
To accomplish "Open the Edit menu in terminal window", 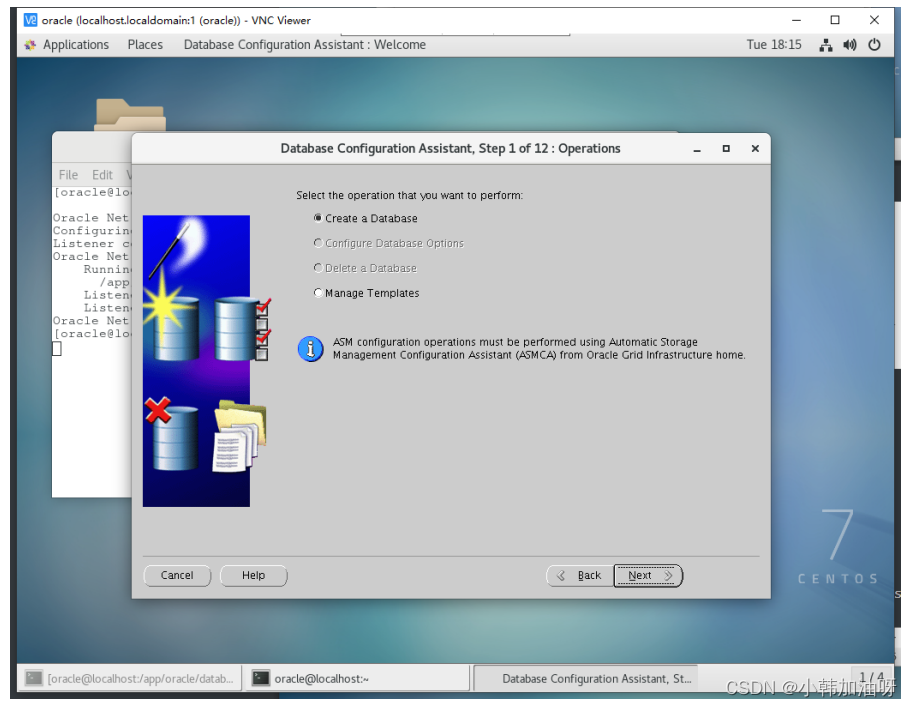I will pos(102,175).
